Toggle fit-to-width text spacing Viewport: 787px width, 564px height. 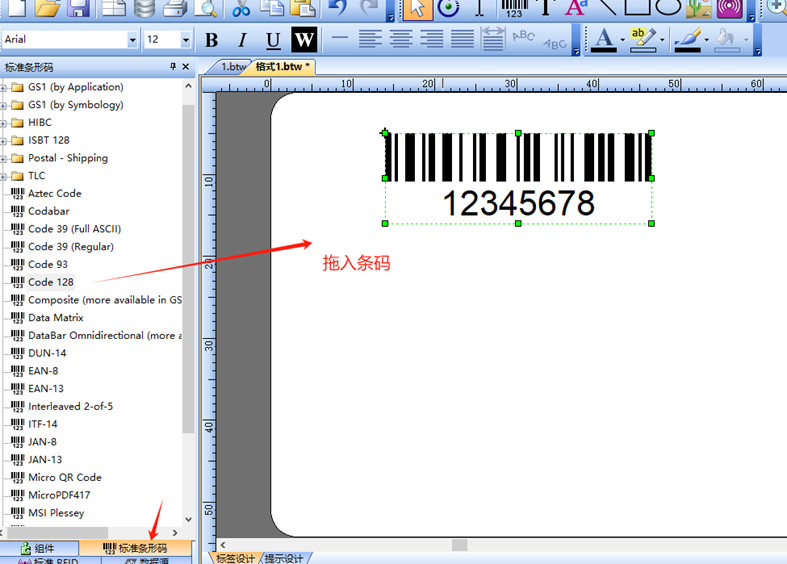tap(493, 39)
